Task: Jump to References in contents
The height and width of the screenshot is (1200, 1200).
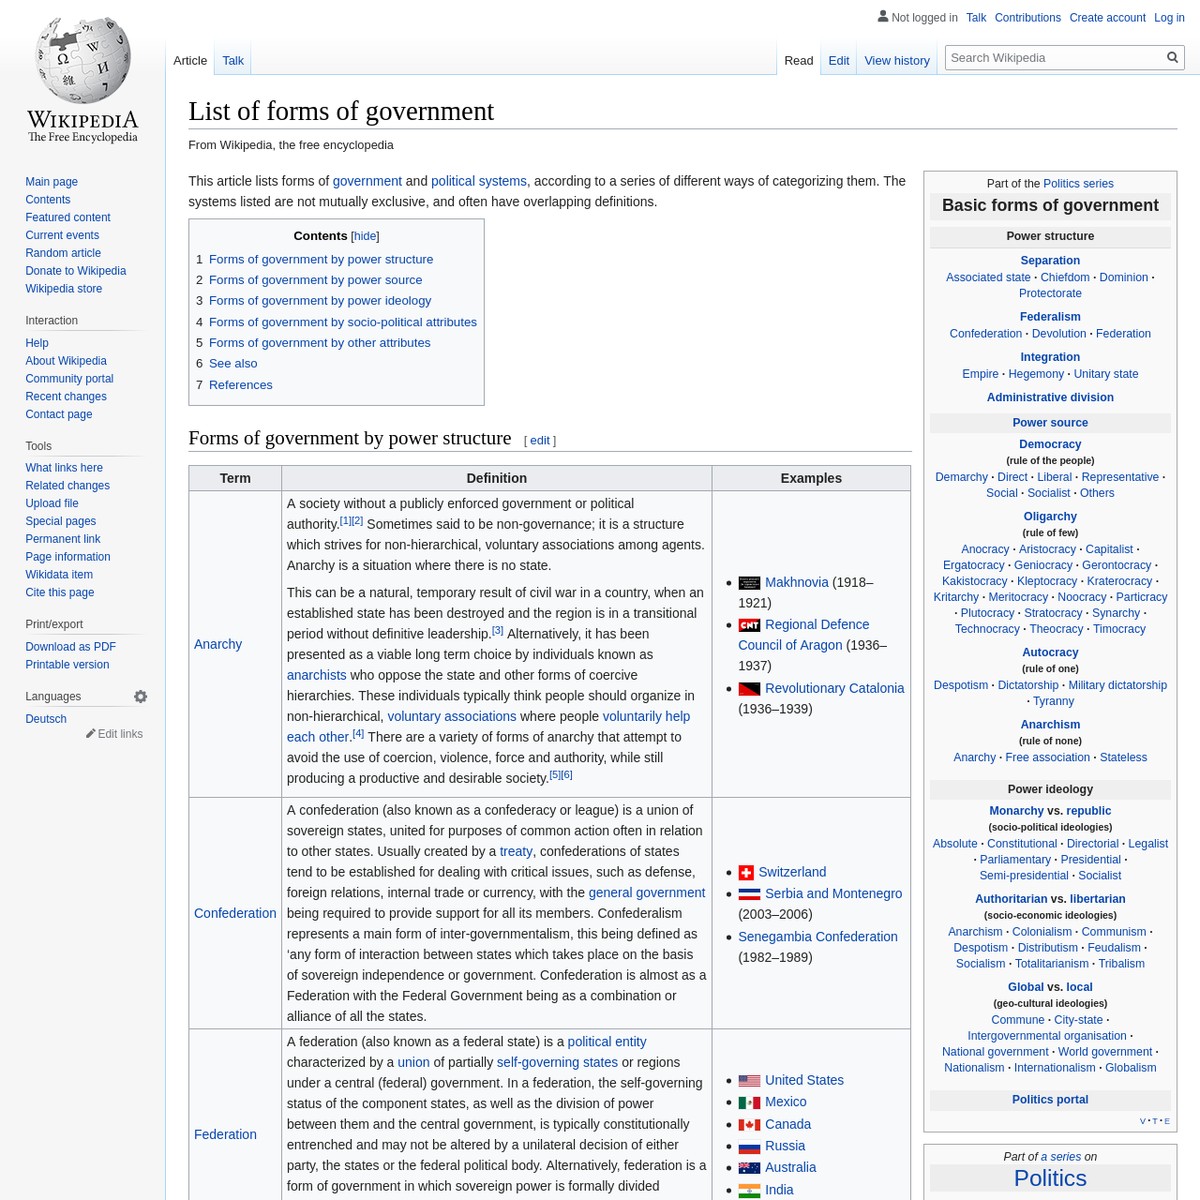Action: pos(240,385)
